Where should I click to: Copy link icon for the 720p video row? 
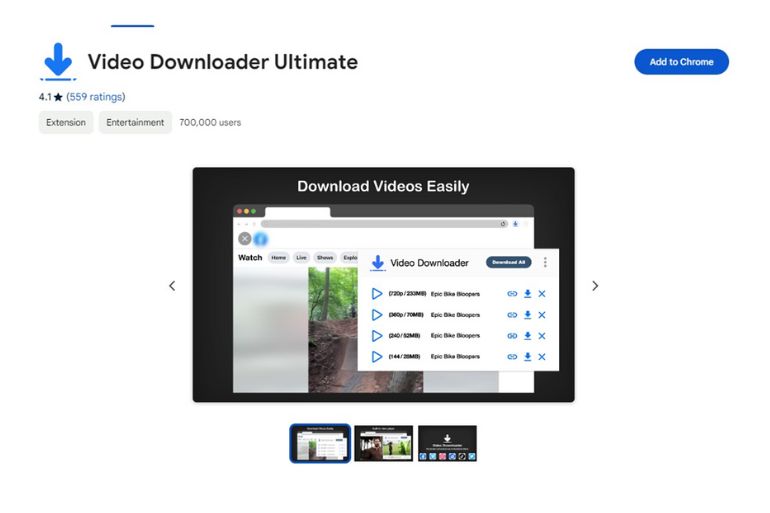512,294
